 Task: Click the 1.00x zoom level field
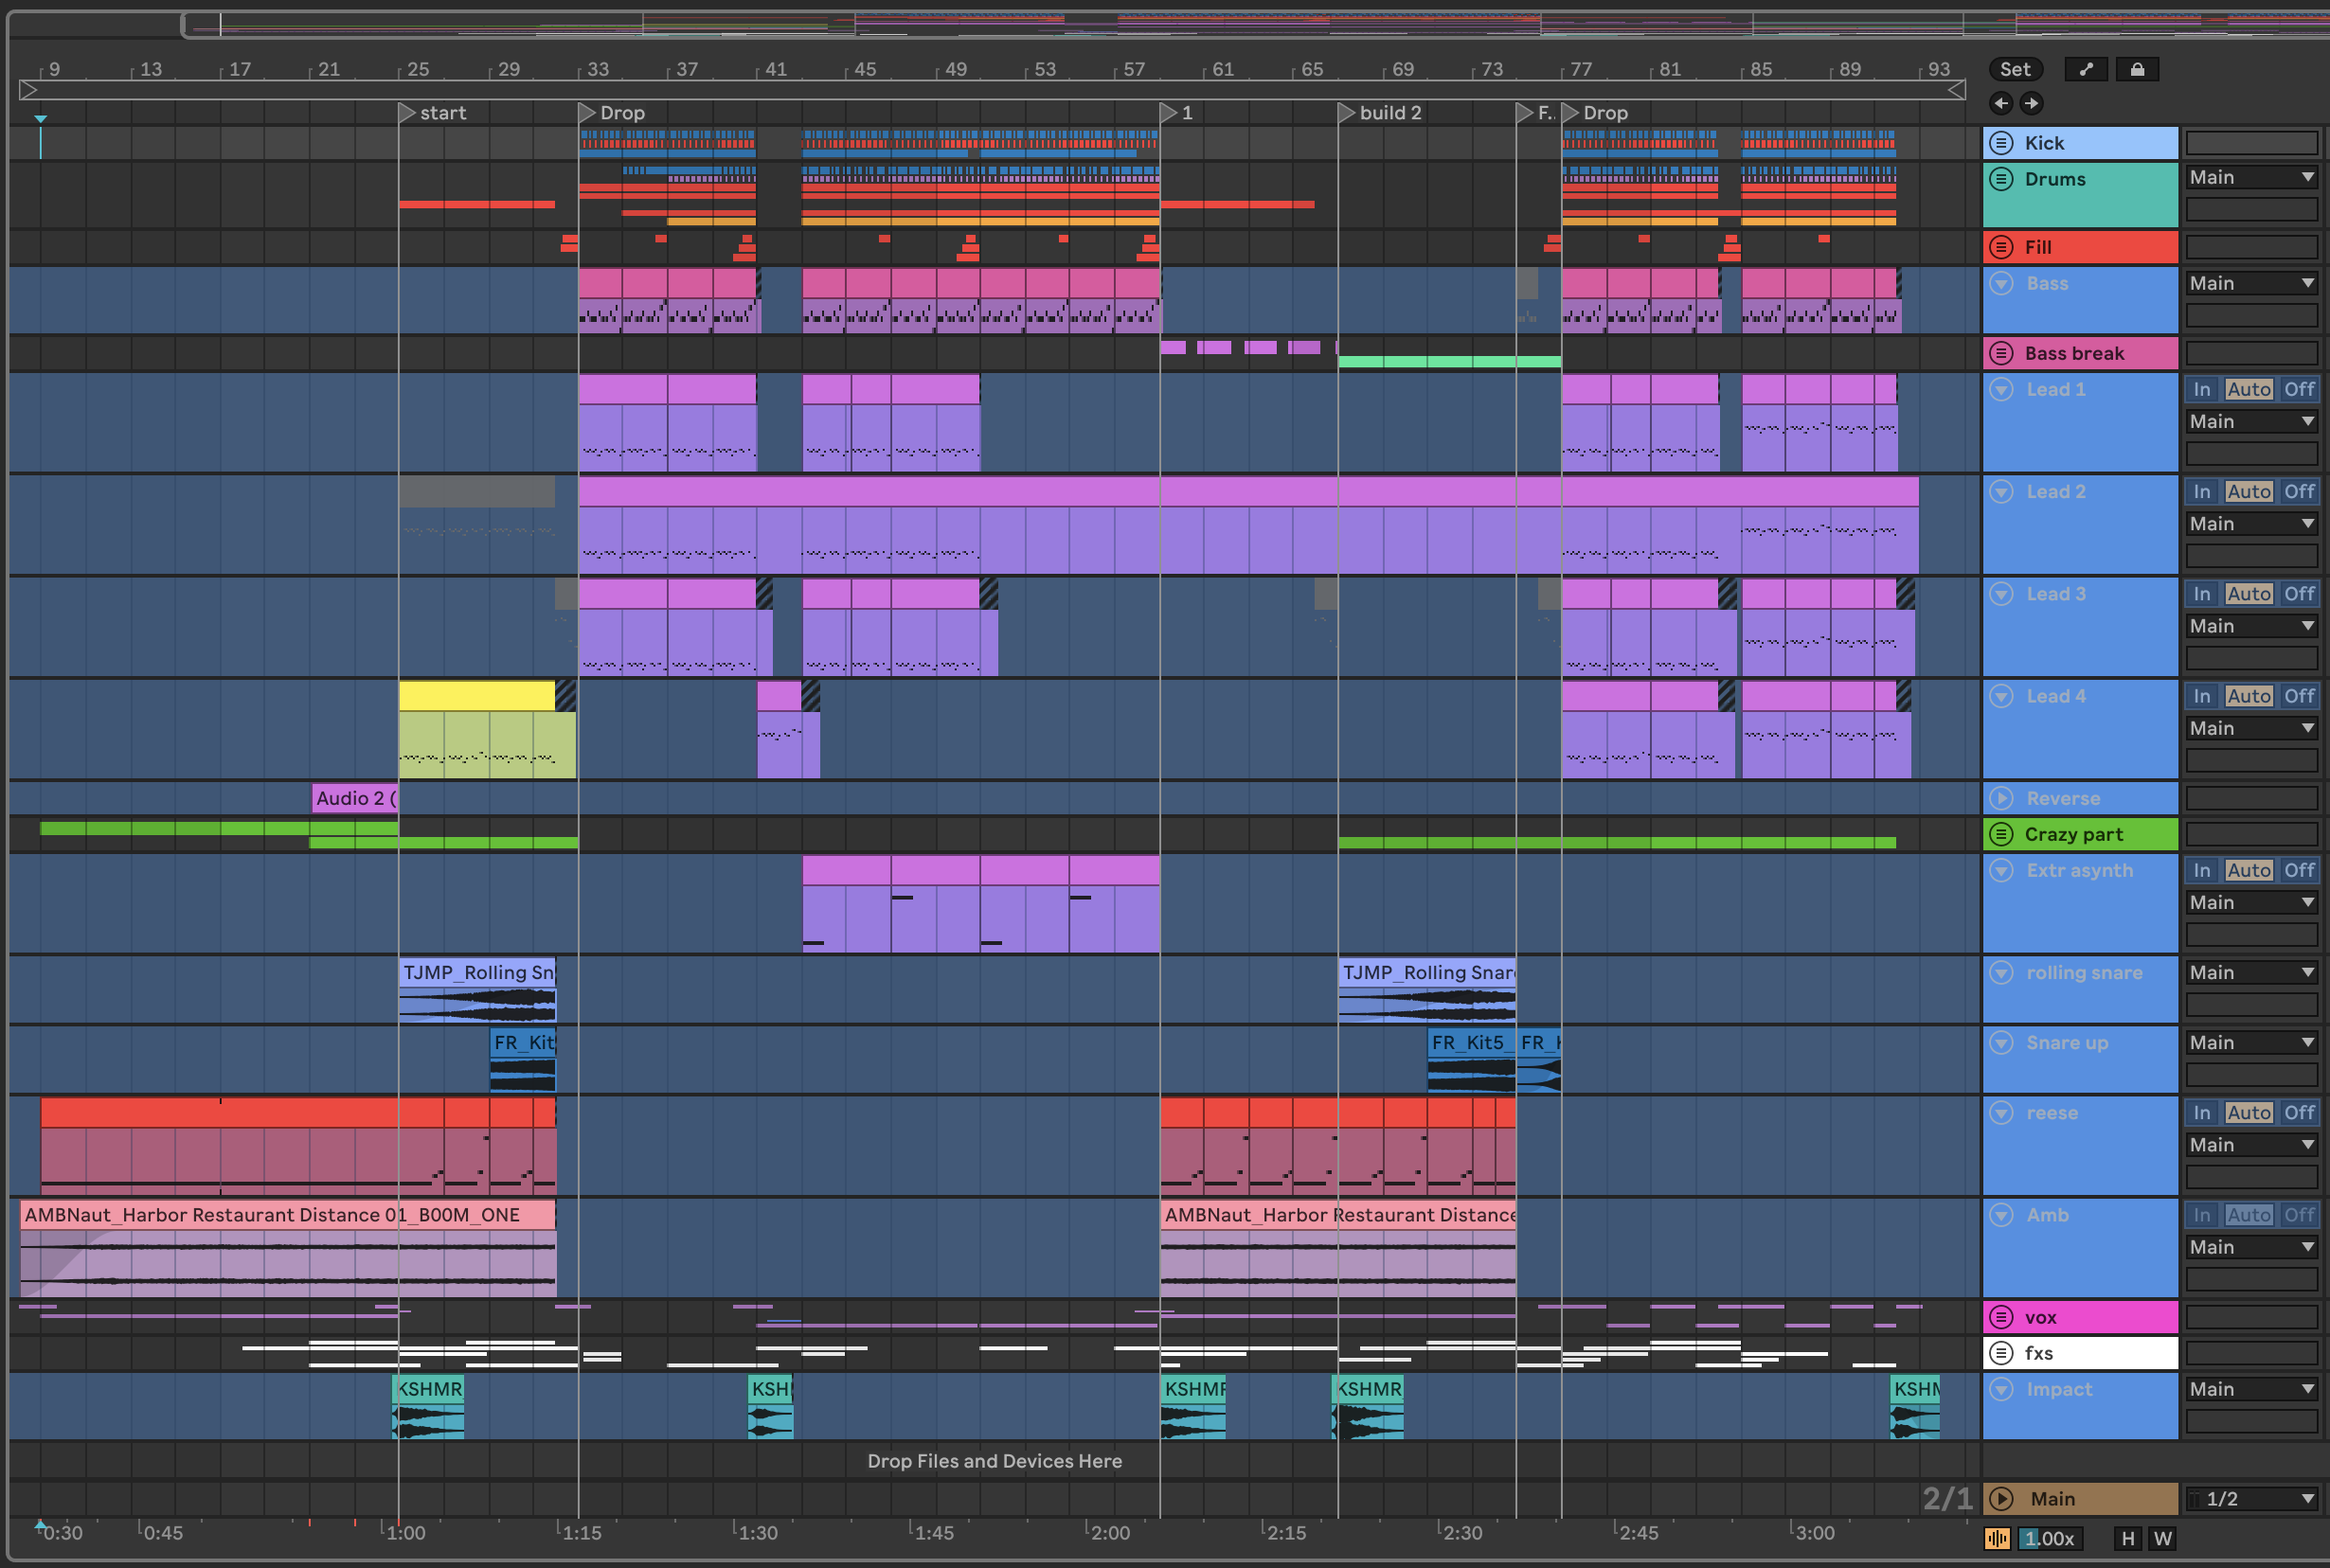pos(2049,1538)
